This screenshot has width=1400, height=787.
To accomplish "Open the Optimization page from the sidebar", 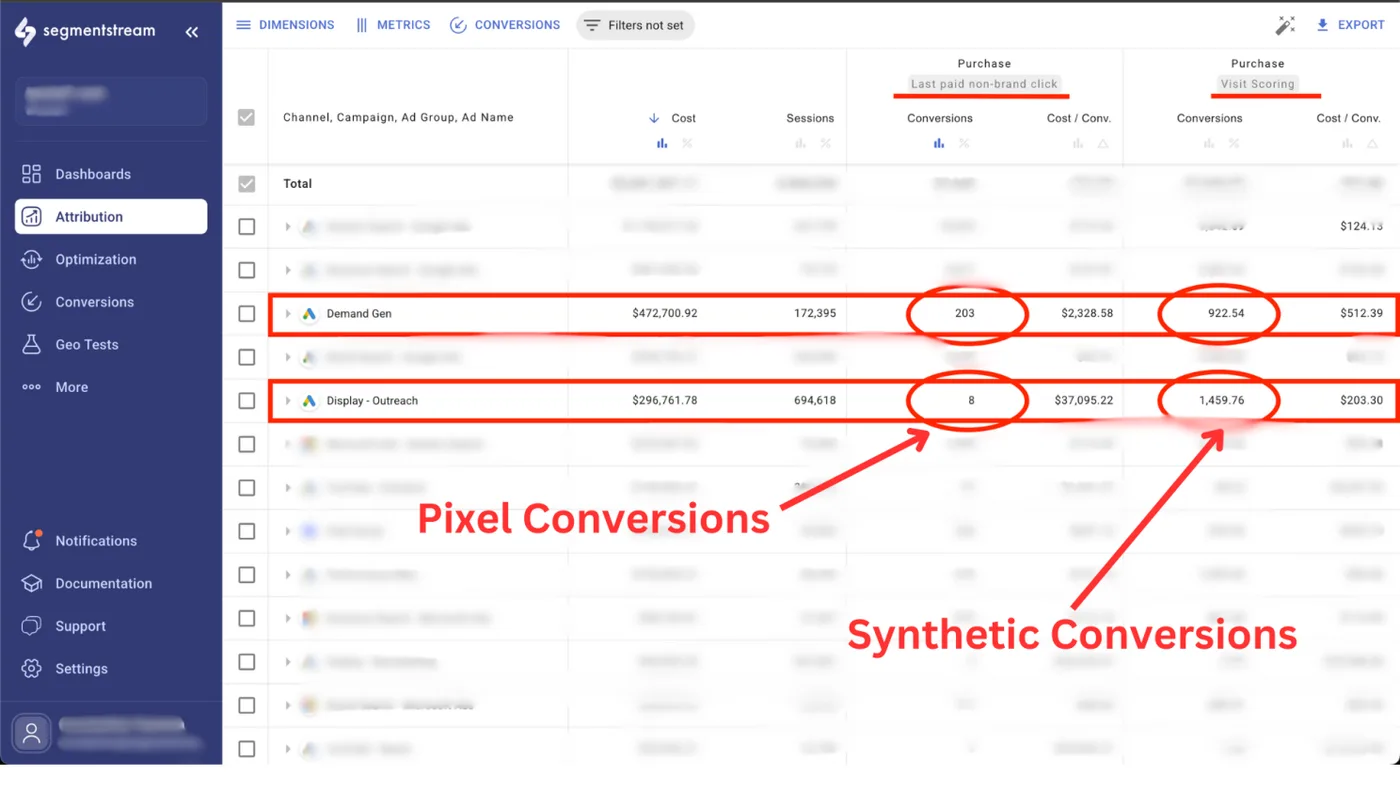I will [92, 259].
